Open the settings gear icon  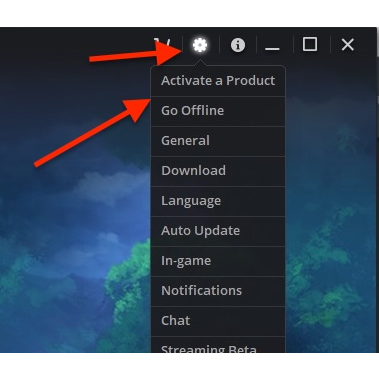point(200,45)
